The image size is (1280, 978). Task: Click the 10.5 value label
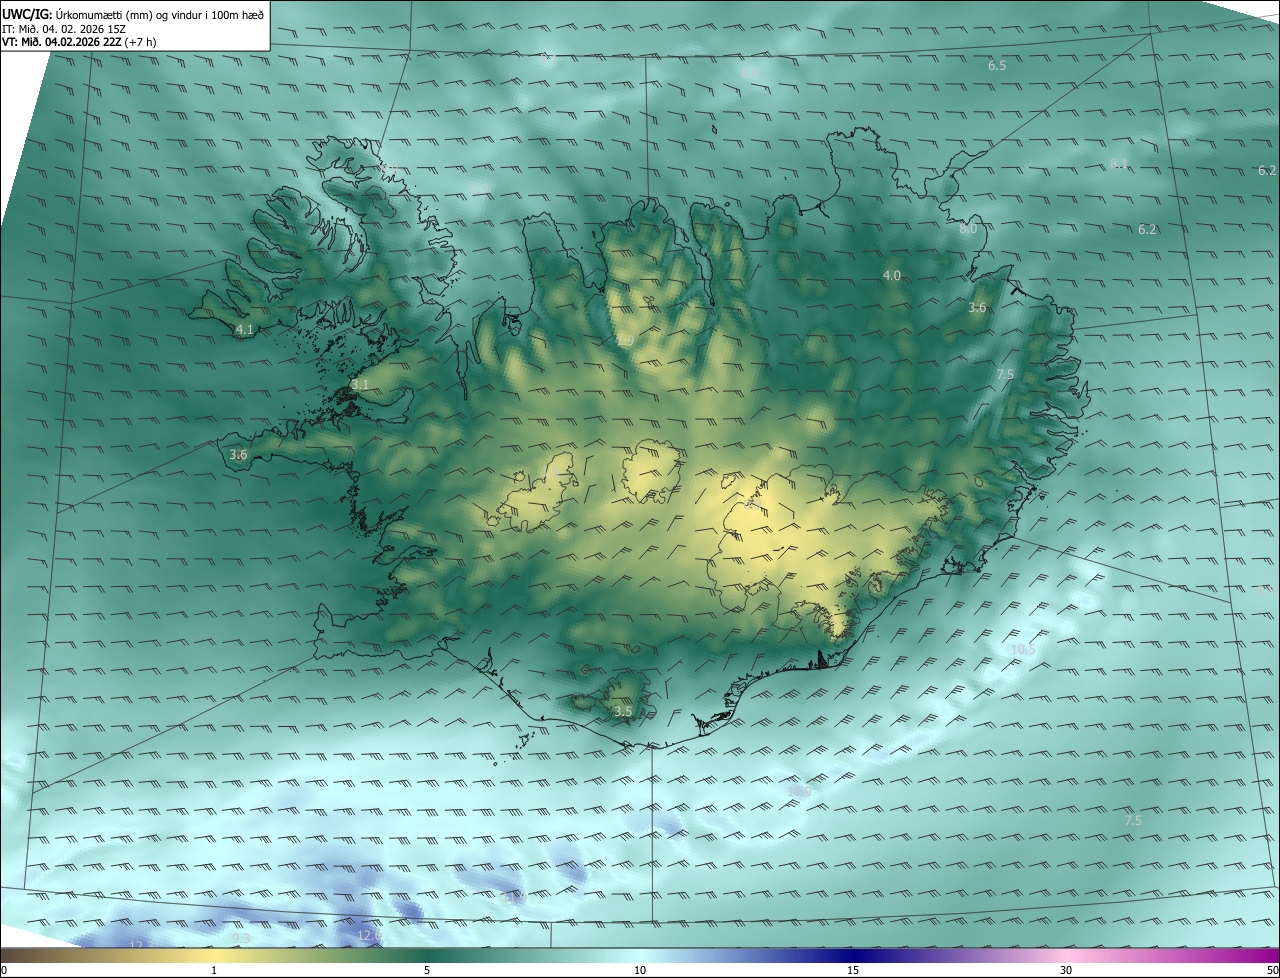coord(1023,650)
